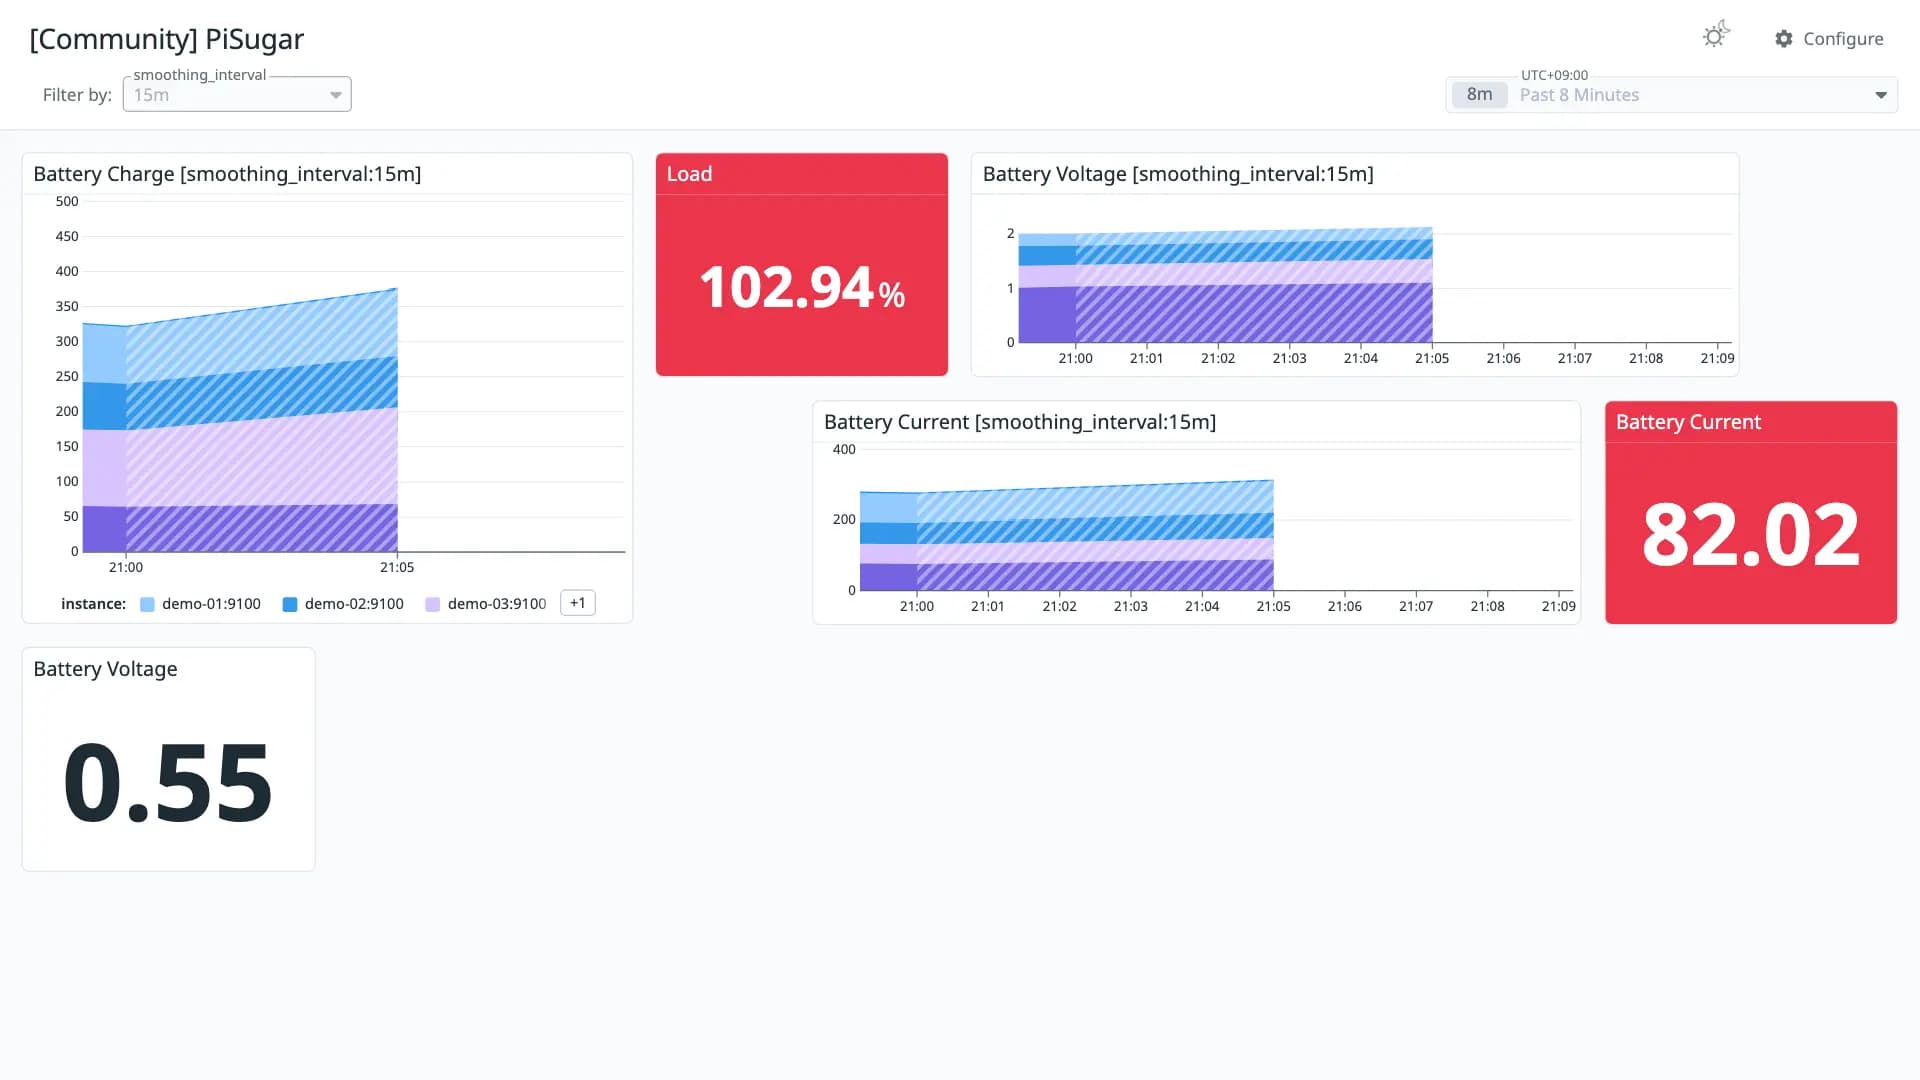
Task: Open the smoothing_interval dropdown arrow
Action: tap(336, 95)
